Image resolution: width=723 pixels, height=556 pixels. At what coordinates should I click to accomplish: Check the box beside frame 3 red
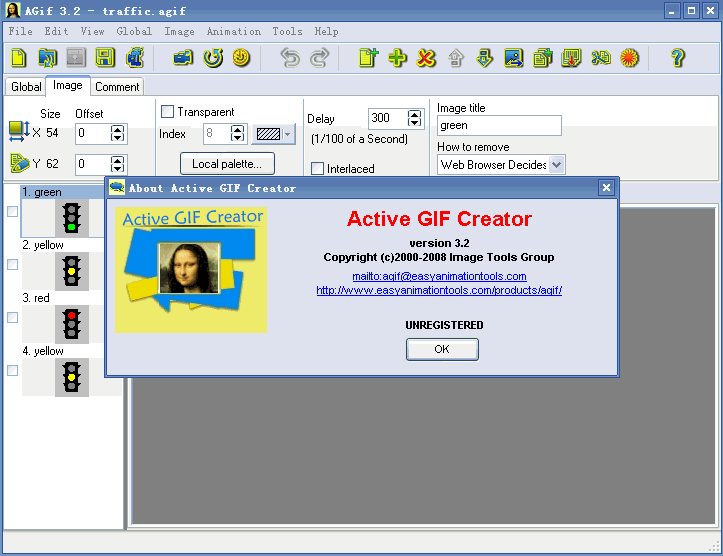[12, 318]
